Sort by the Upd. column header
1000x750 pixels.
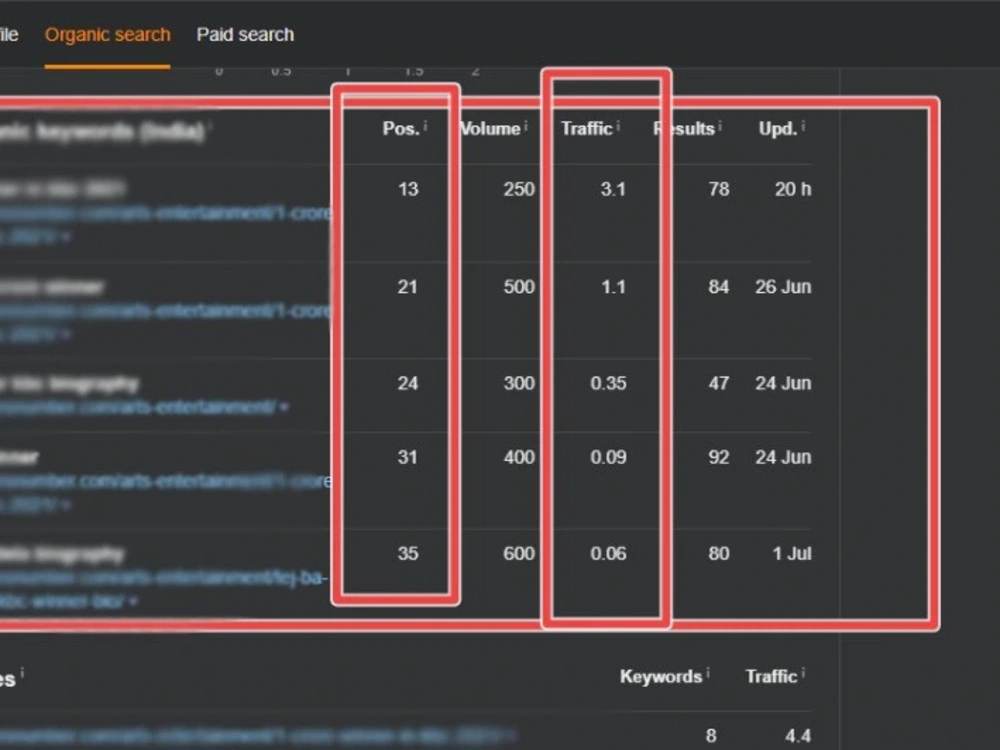click(777, 129)
